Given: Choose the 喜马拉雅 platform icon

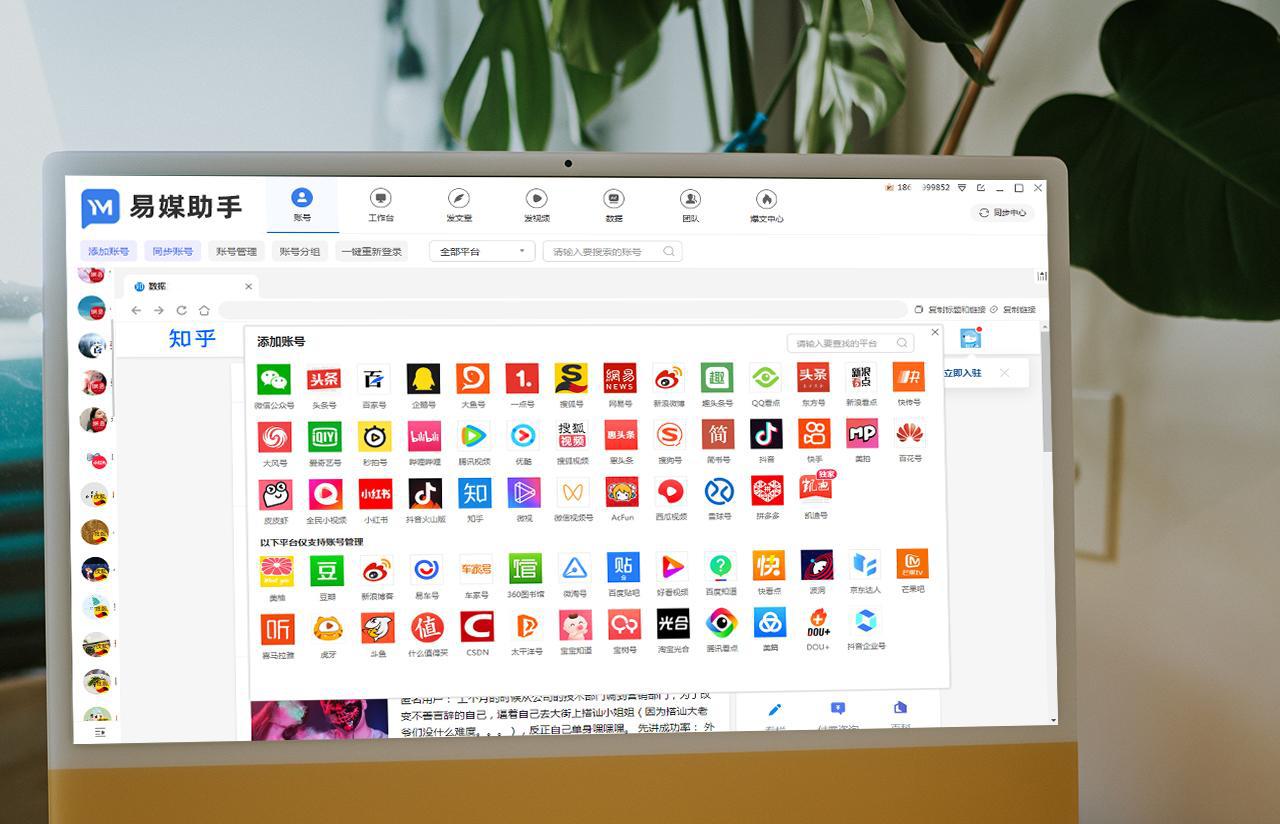Looking at the screenshot, I should point(277,629).
